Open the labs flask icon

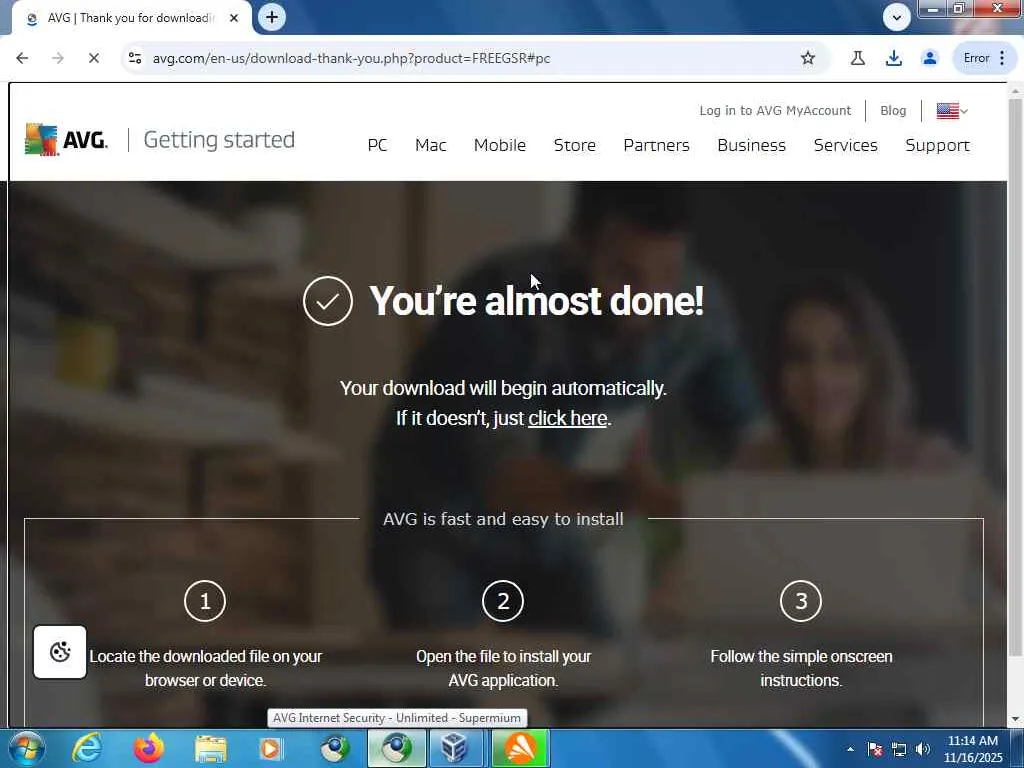coord(857,58)
